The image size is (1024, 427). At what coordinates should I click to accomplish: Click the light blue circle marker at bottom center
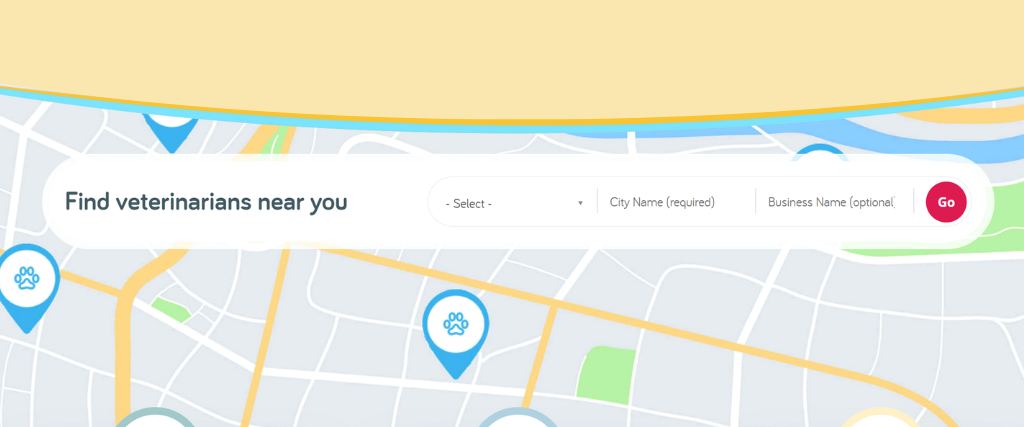click(x=518, y=418)
